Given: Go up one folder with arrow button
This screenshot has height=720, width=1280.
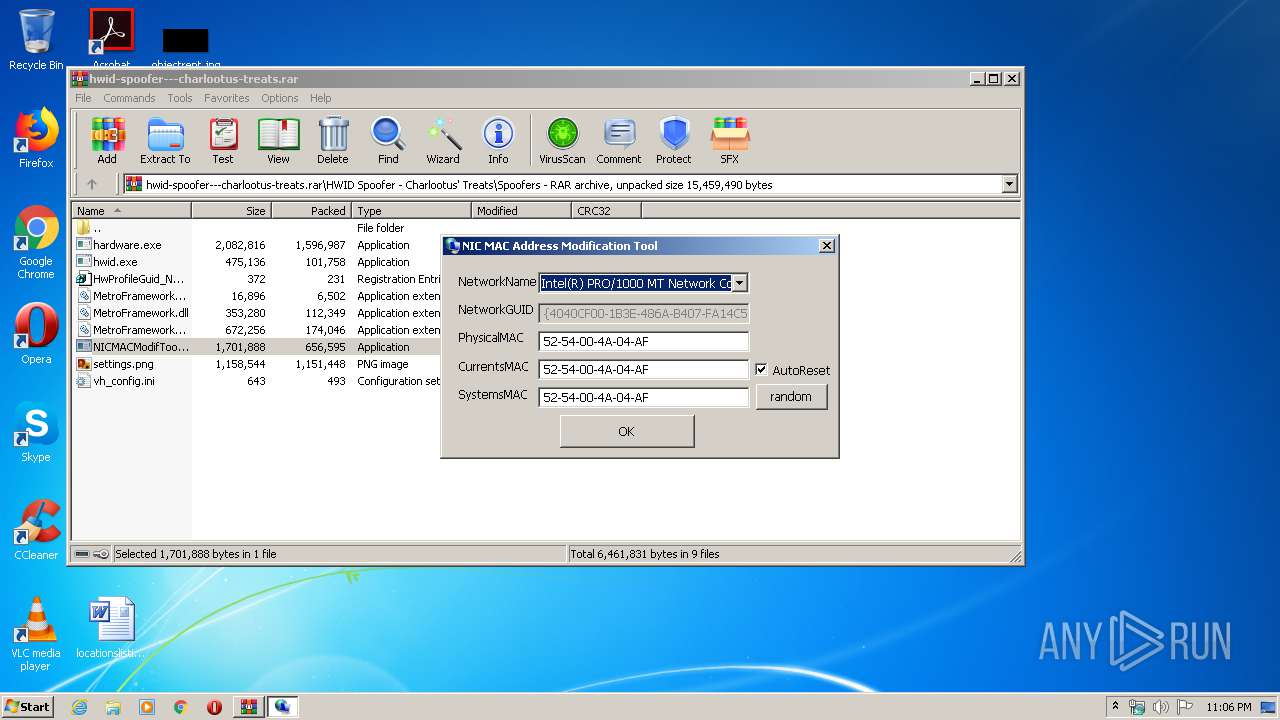Looking at the screenshot, I should tap(92, 184).
